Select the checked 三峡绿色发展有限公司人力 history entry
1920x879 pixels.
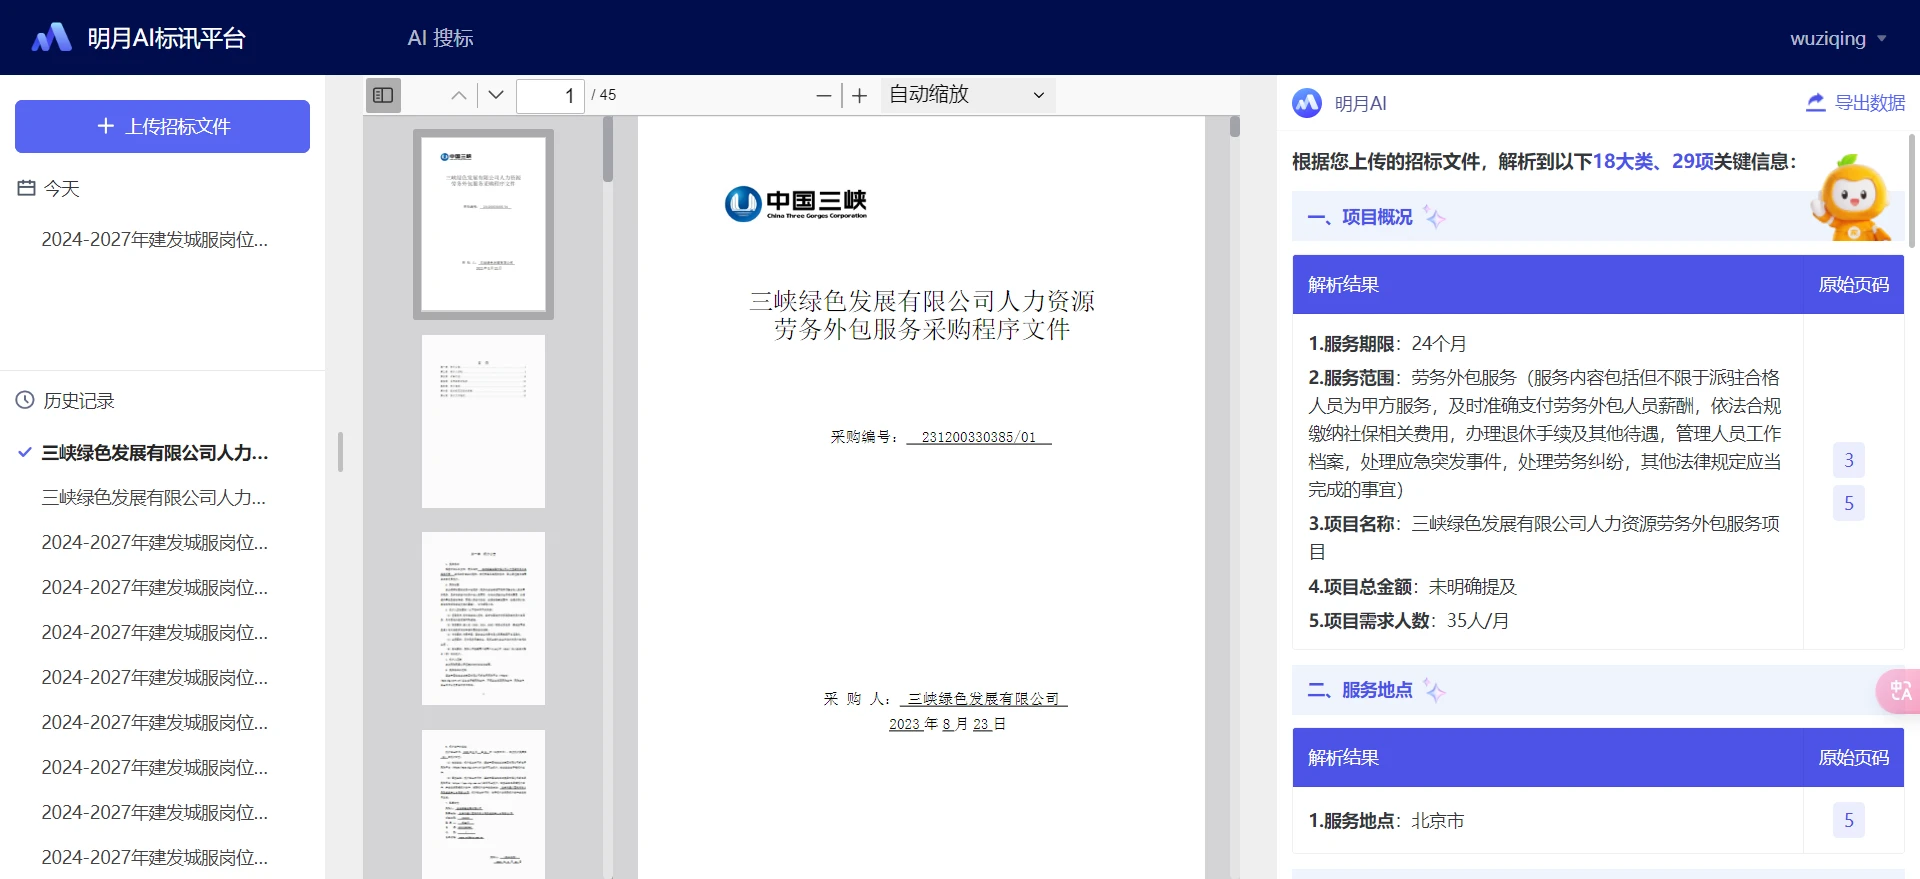(155, 453)
